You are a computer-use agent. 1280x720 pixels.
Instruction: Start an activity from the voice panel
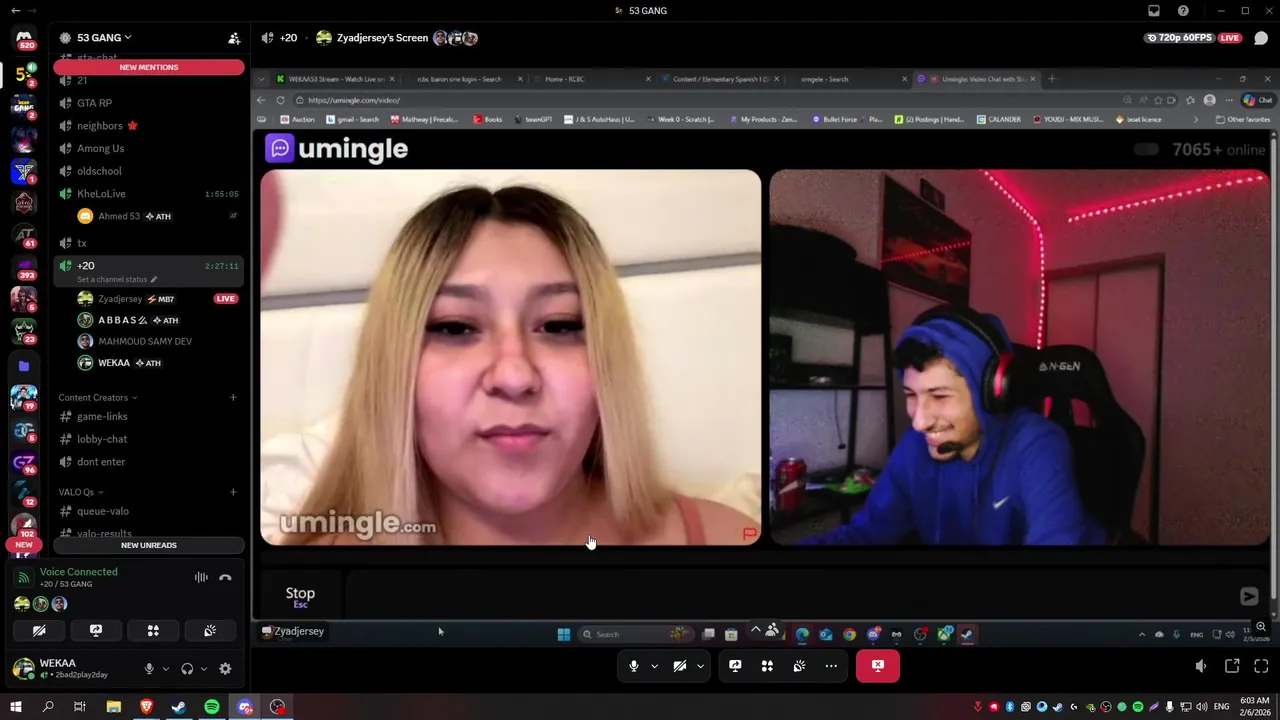tap(153, 631)
